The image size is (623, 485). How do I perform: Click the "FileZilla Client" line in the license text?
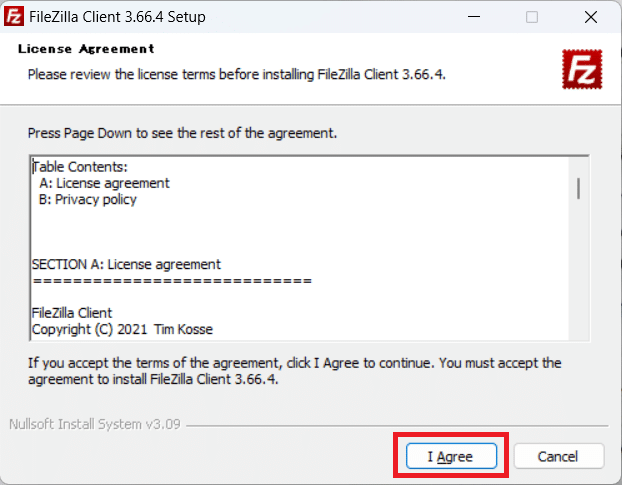click(x=72, y=313)
